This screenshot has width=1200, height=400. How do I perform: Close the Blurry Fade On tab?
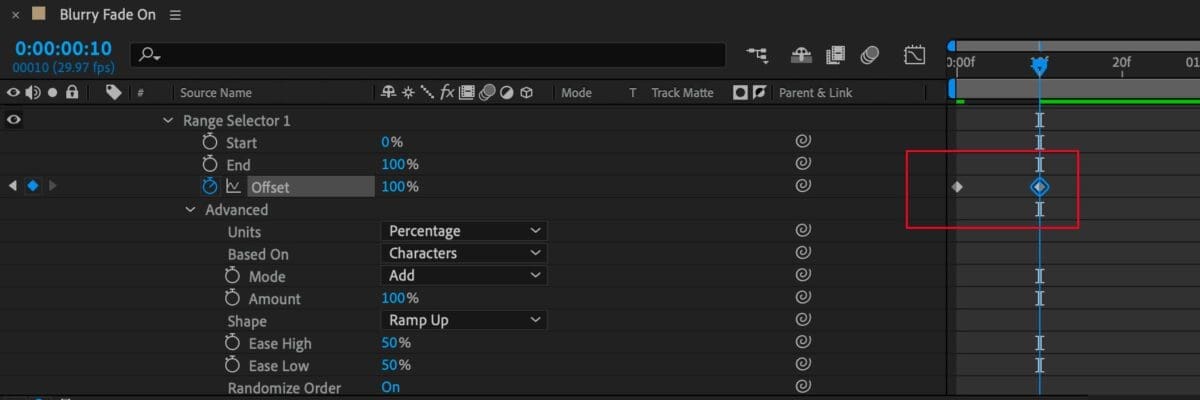[x=15, y=15]
